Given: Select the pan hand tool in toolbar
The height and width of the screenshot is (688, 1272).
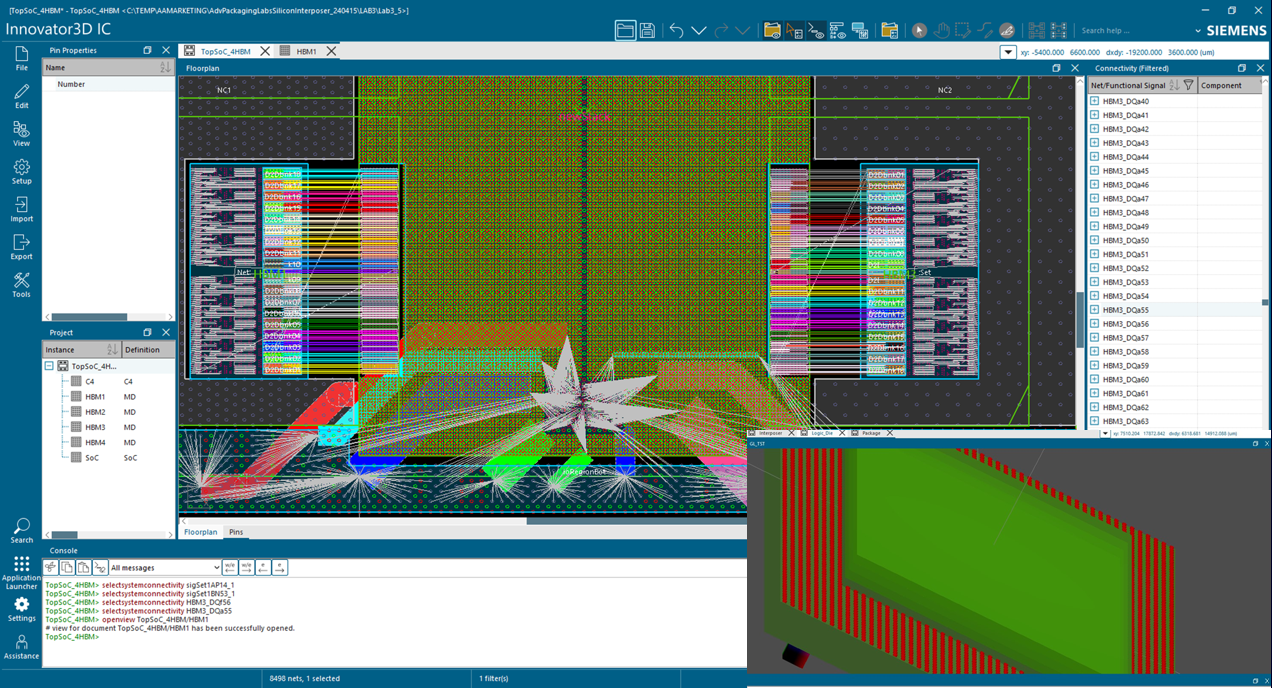Looking at the screenshot, I should pos(941,30).
